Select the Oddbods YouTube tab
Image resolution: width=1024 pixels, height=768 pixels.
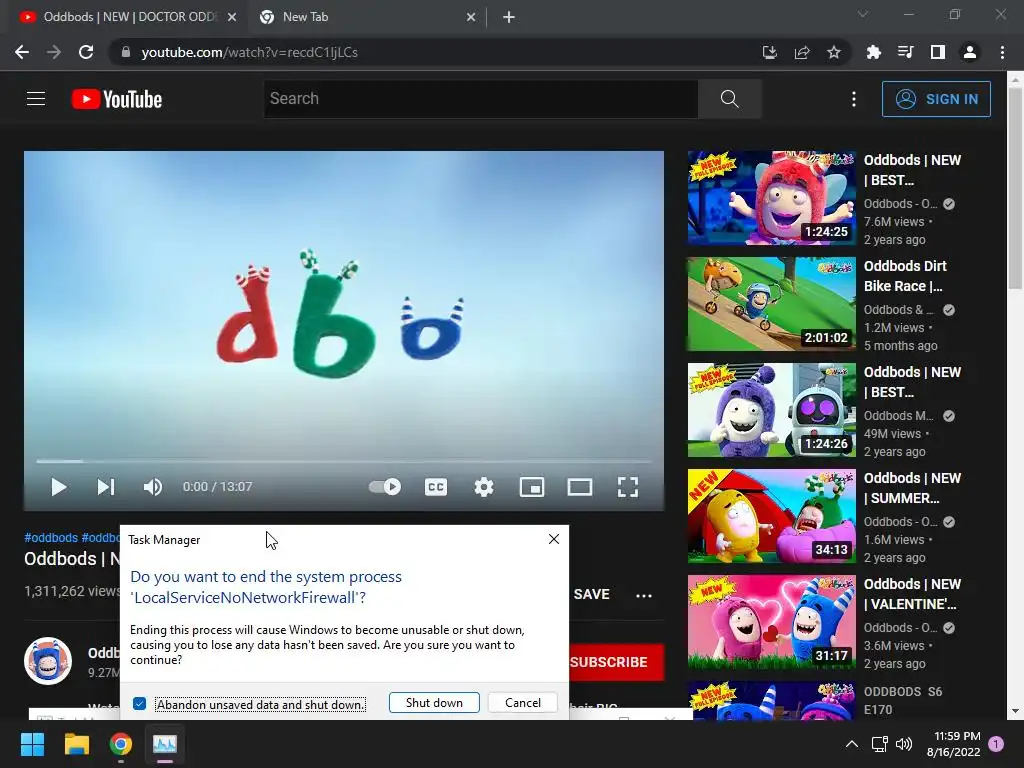[127, 17]
